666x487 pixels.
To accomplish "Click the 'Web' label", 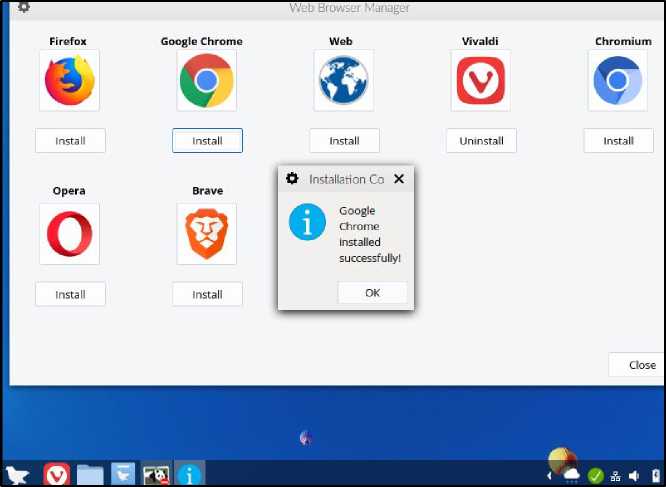I will click(x=341, y=41).
